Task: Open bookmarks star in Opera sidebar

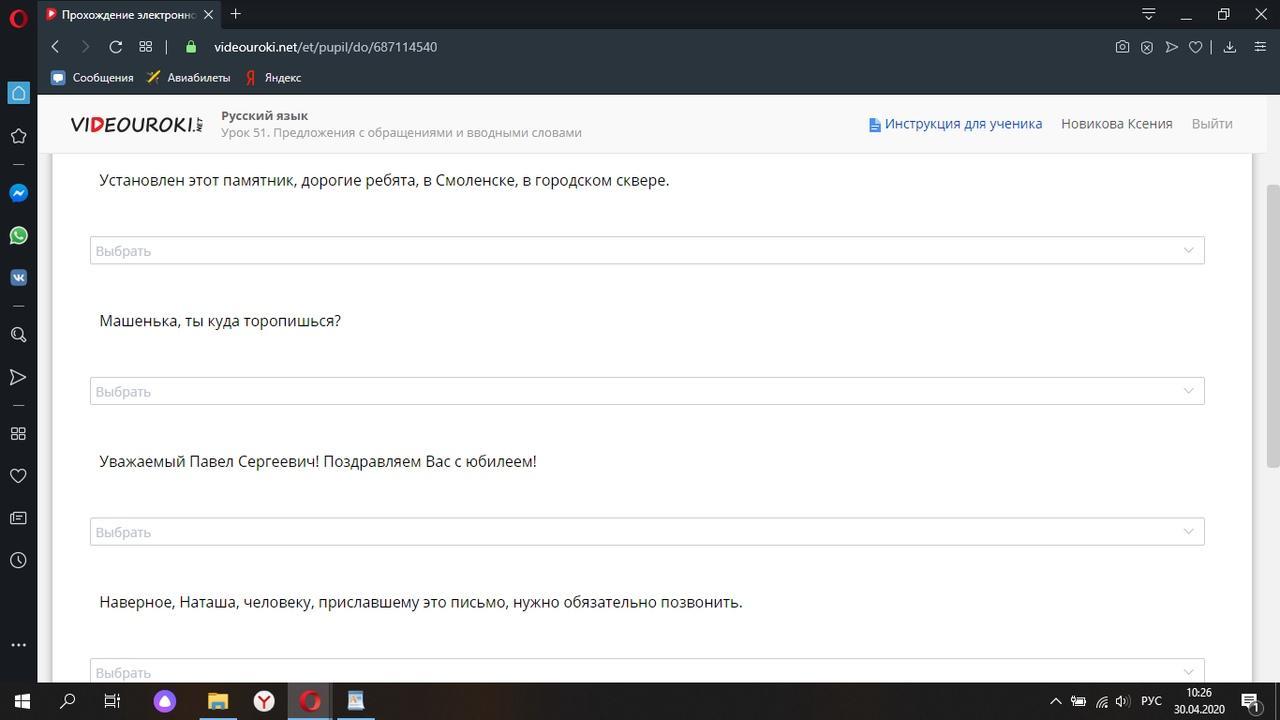Action: pyautogui.click(x=18, y=136)
